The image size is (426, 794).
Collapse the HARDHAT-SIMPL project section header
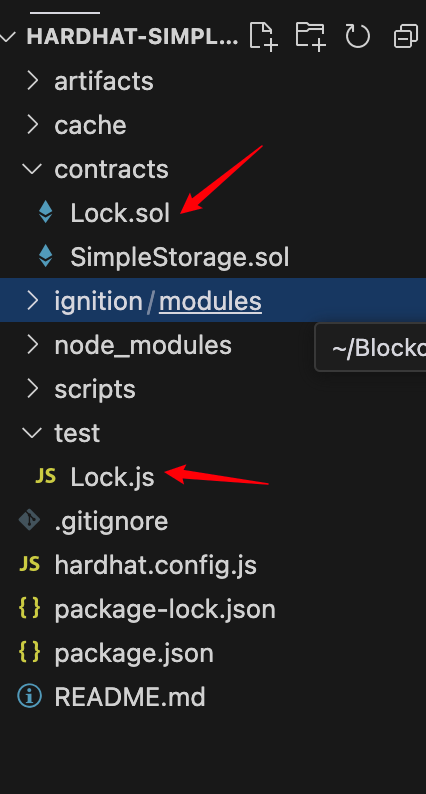(x=8, y=36)
